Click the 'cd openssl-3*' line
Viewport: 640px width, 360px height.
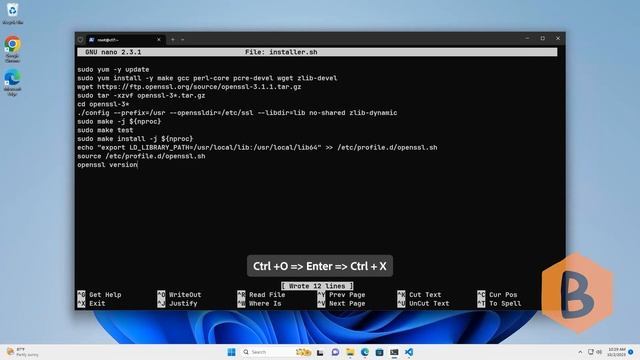[x=103, y=104]
